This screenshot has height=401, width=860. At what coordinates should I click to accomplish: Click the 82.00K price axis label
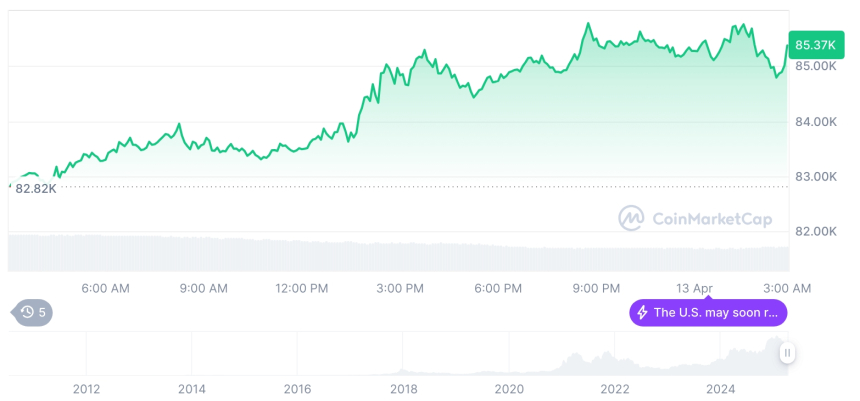click(815, 231)
